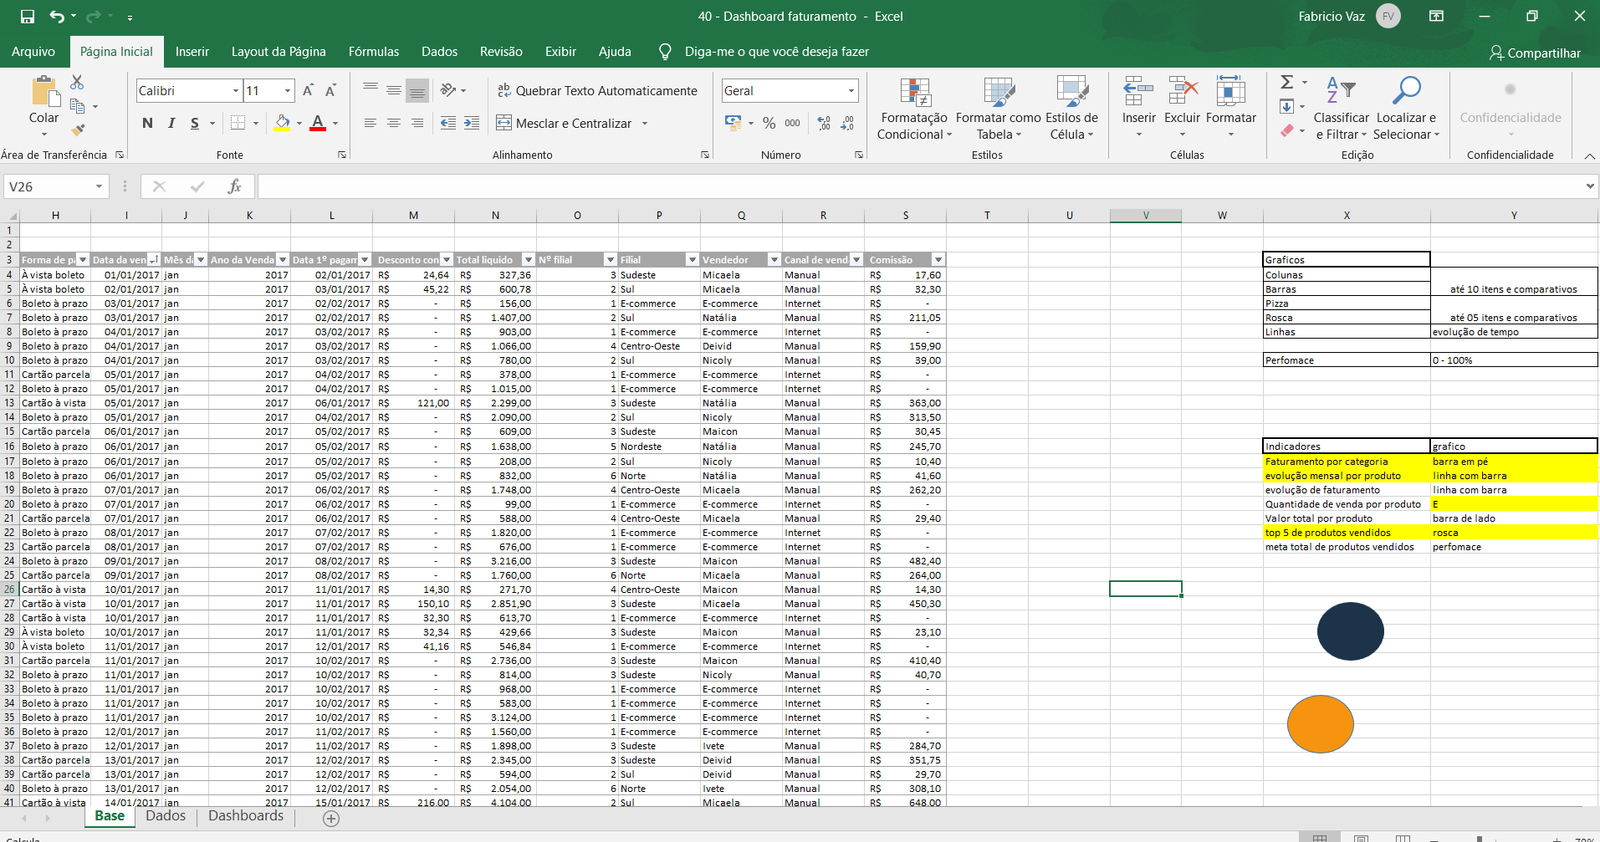
Task: Click the text orientation icon
Action: pos(449,90)
